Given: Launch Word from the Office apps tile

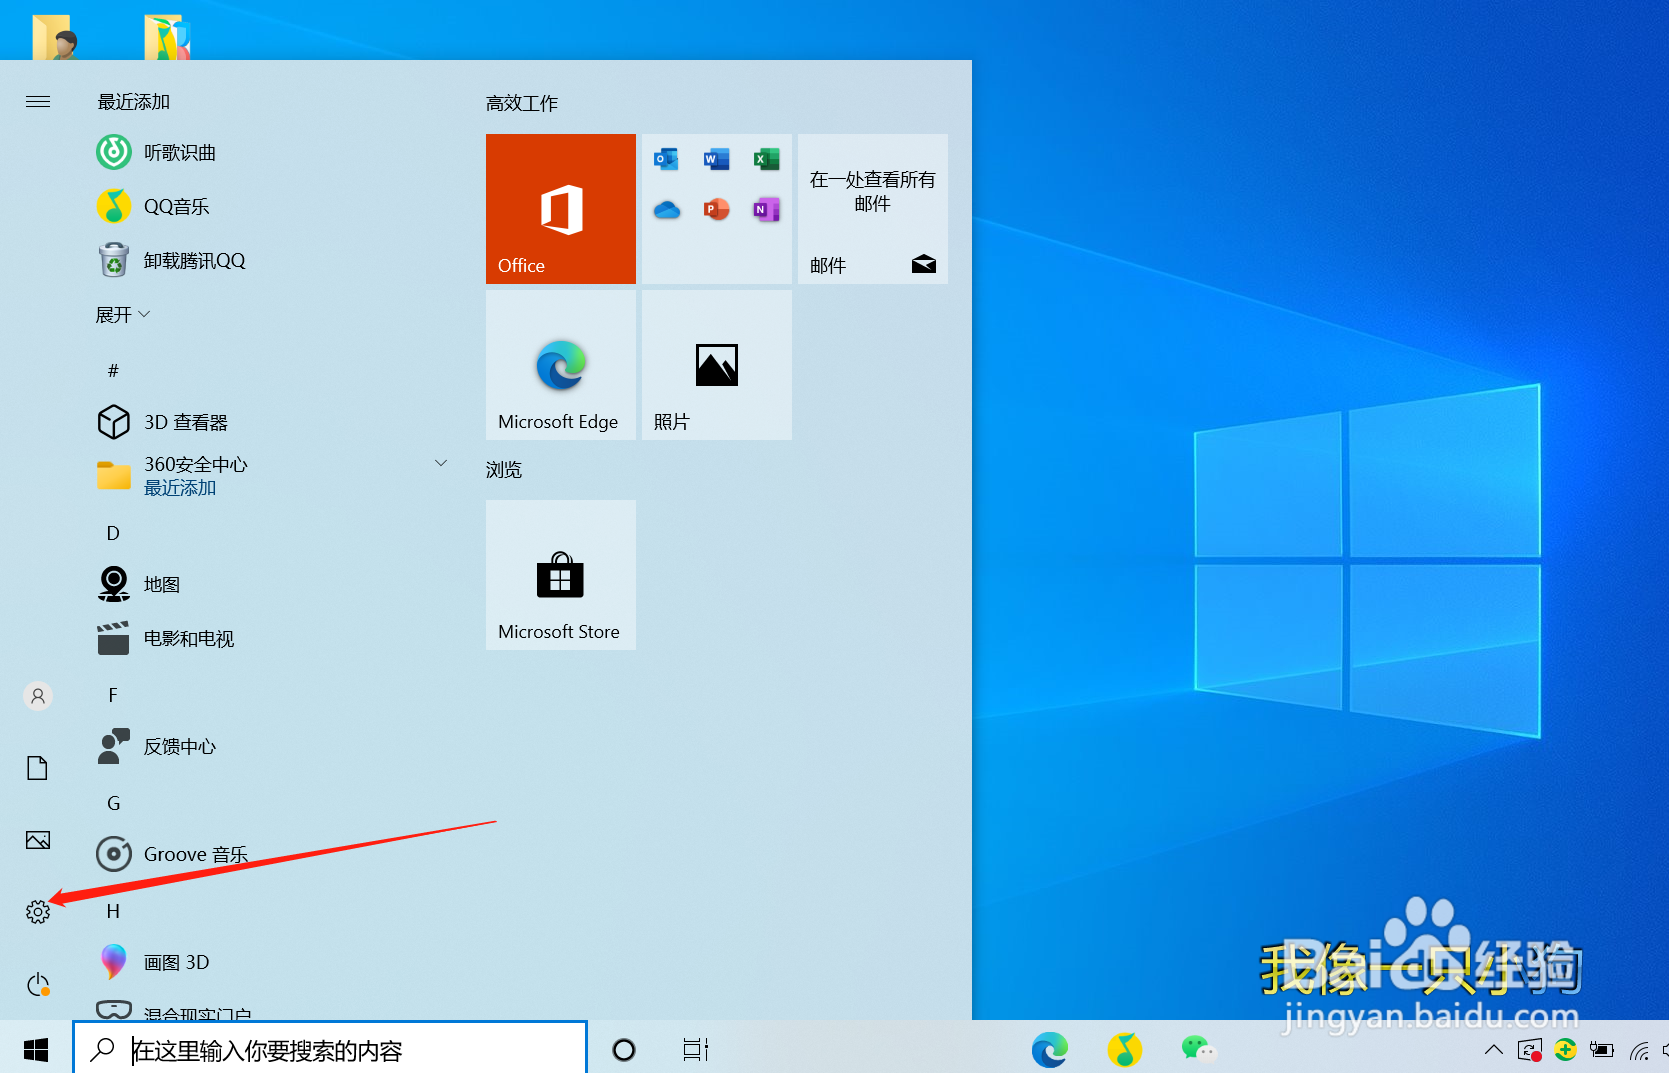Looking at the screenshot, I should [x=716, y=159].
